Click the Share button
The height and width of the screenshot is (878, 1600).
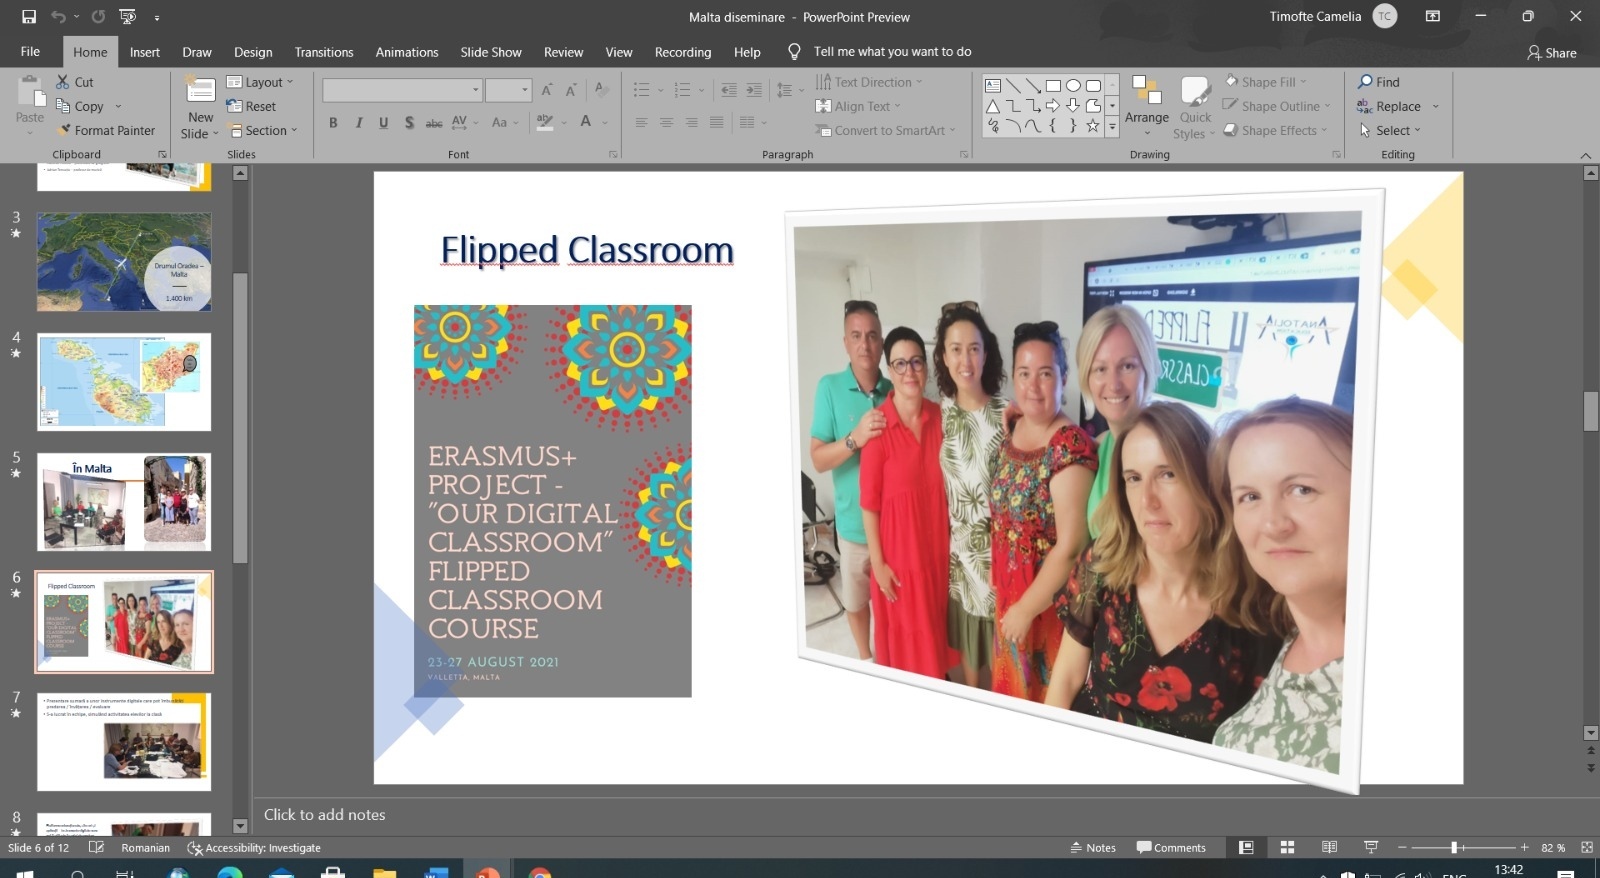click(1551, 53)
